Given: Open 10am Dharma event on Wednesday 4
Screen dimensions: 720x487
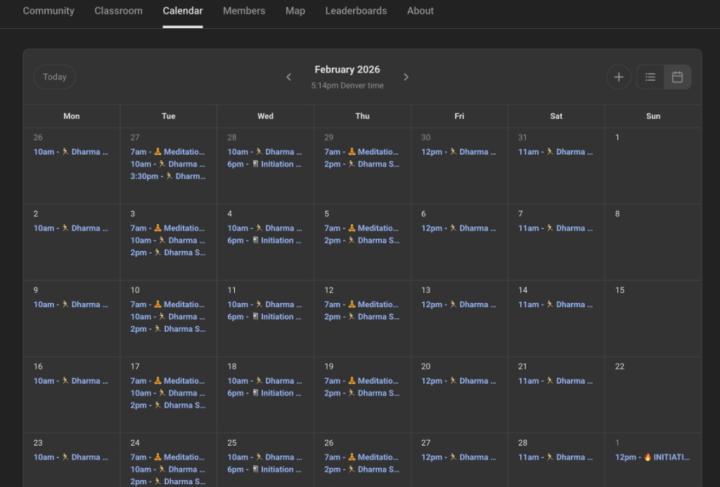Looking at the screenshot, I should coord(264,228).
